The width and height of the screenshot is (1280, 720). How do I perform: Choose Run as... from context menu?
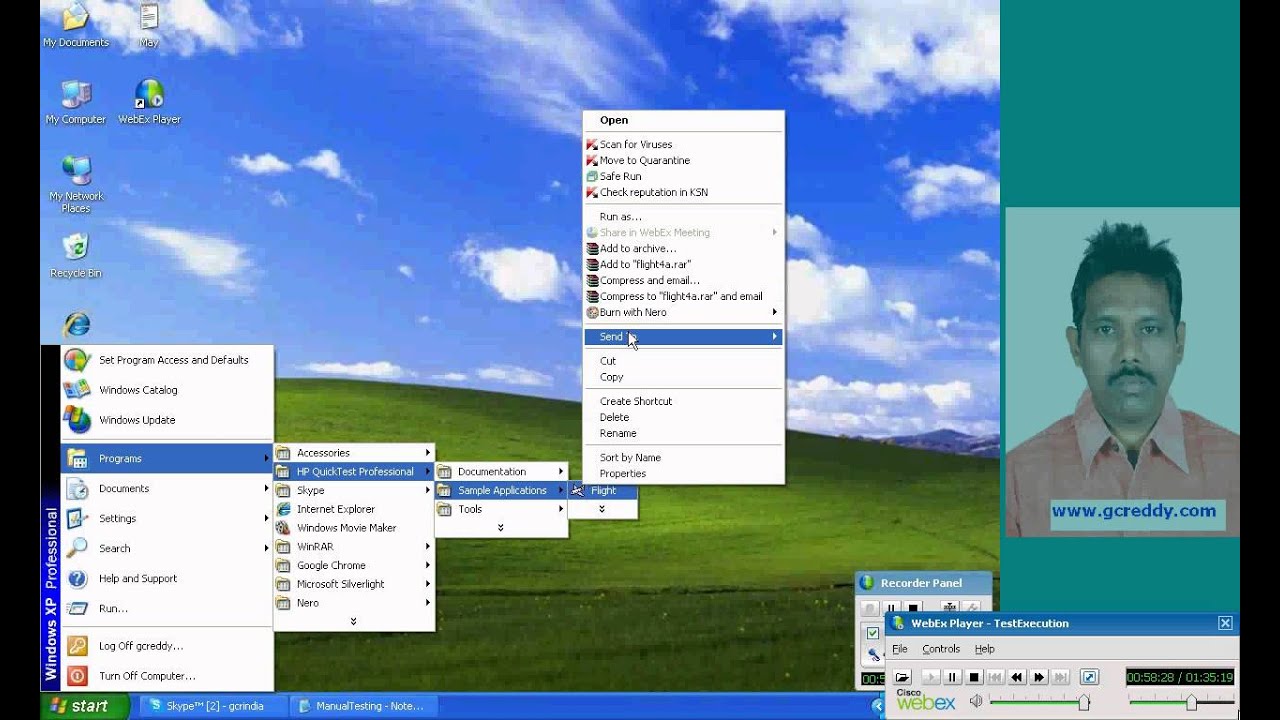pos(683,216)
